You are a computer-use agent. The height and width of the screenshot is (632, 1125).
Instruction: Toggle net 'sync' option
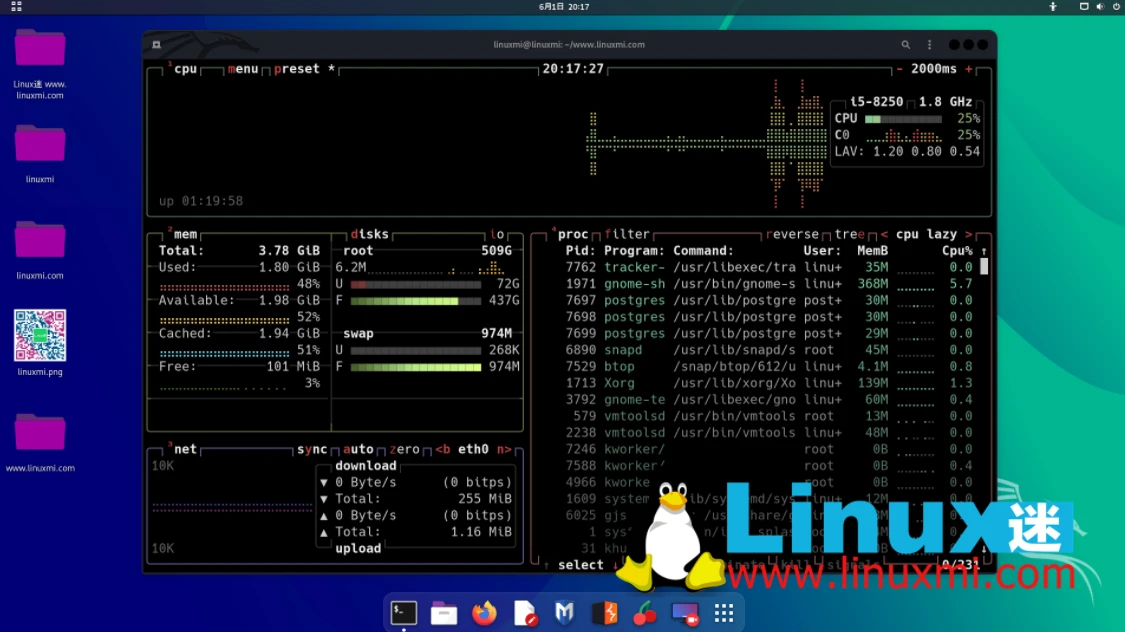(312, 449)
